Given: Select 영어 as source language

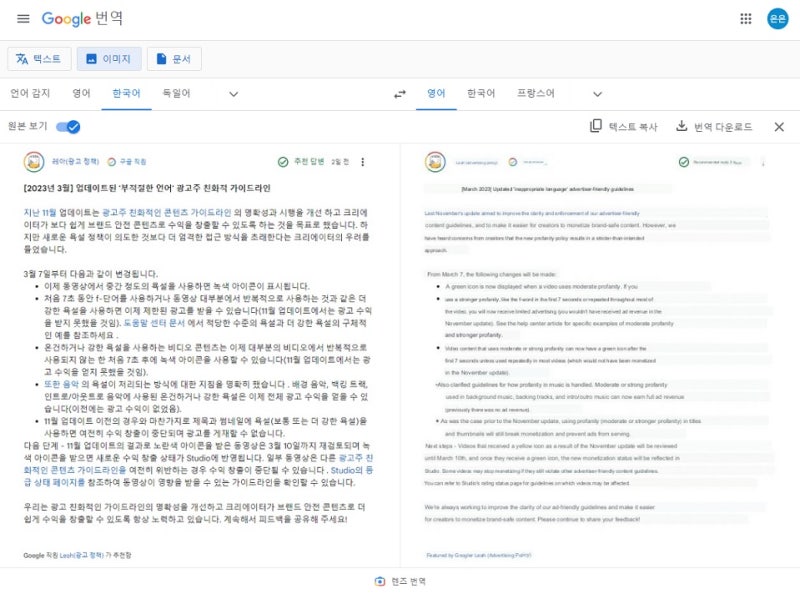Looking at the screenshot, I should [81, 93].
